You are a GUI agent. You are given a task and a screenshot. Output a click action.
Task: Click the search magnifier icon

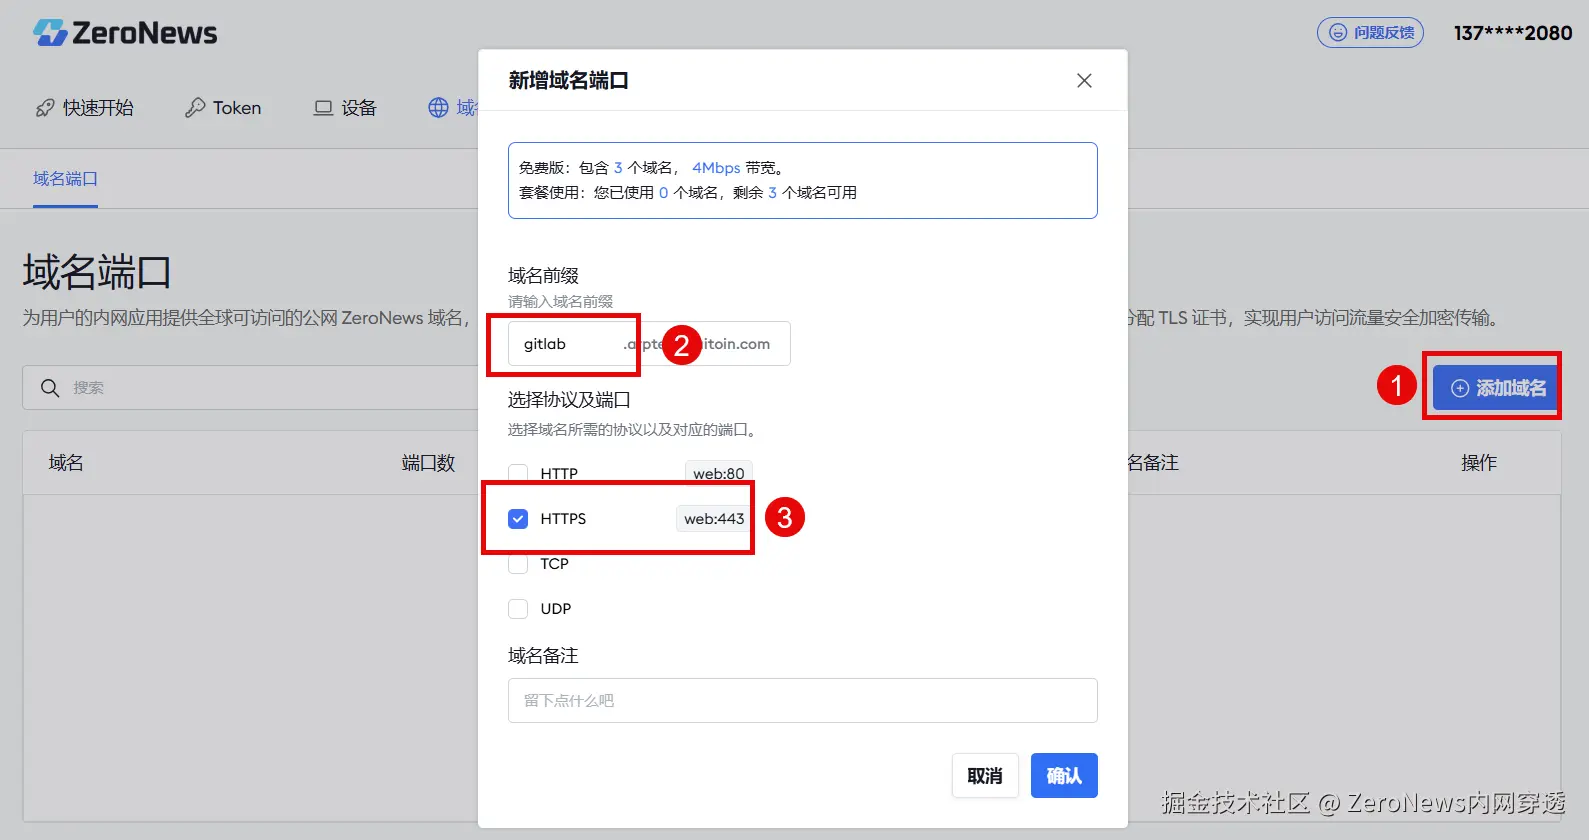click(50, 388)
